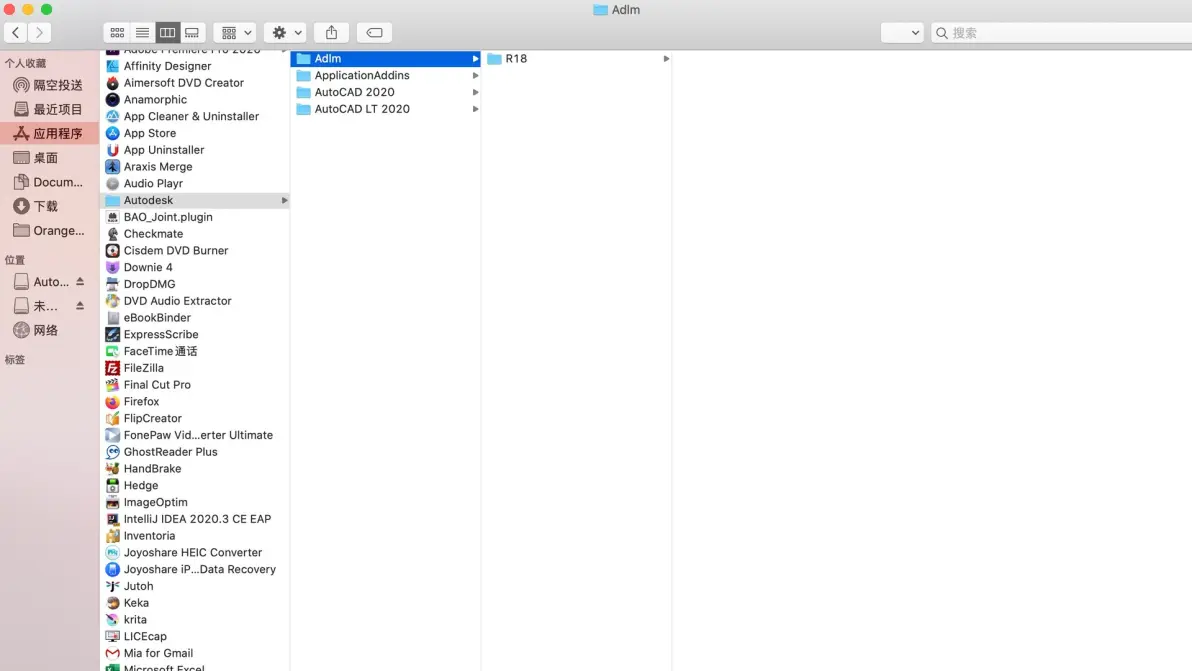Select FileZilla

(195, 368)
